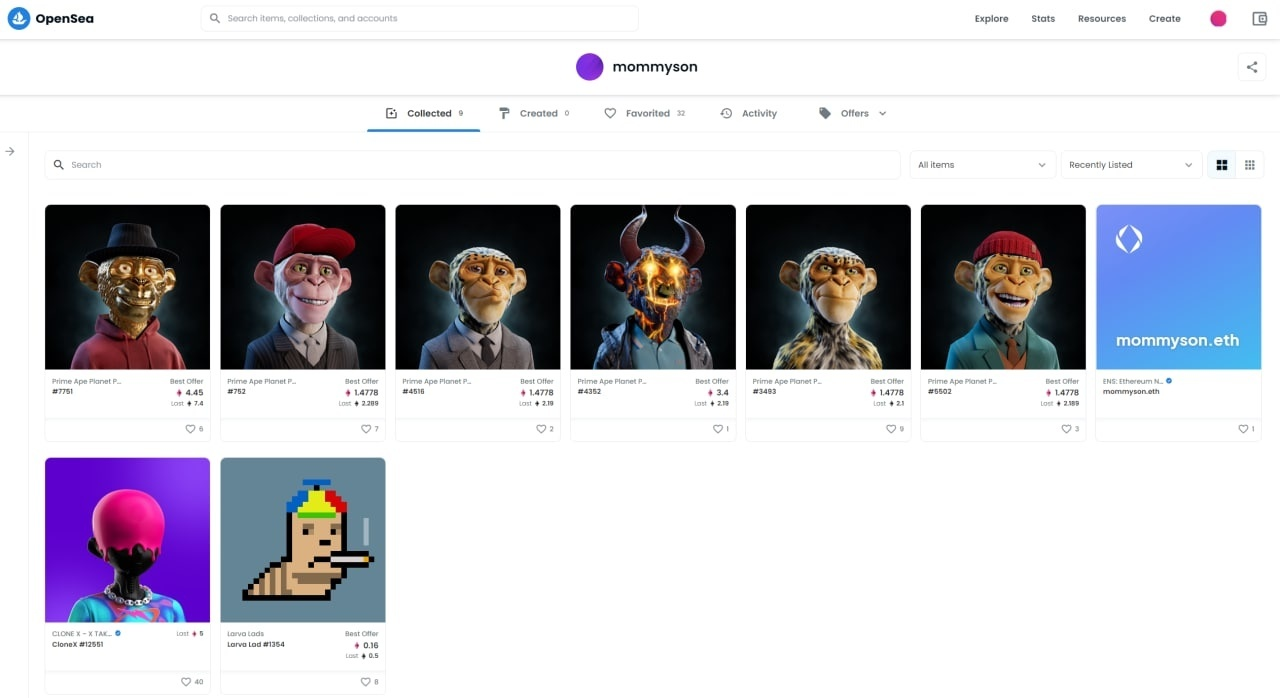Favorite Prime Ape #4516 heart

[541, 429]
